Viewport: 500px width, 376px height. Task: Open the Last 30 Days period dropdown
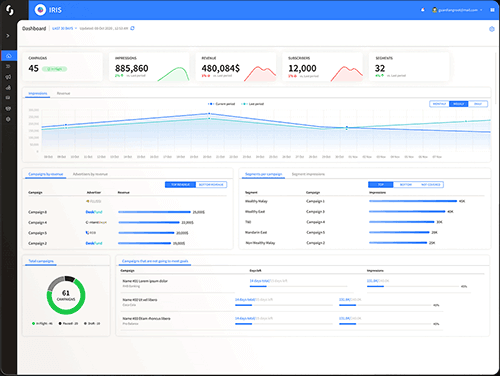point(64,28)
